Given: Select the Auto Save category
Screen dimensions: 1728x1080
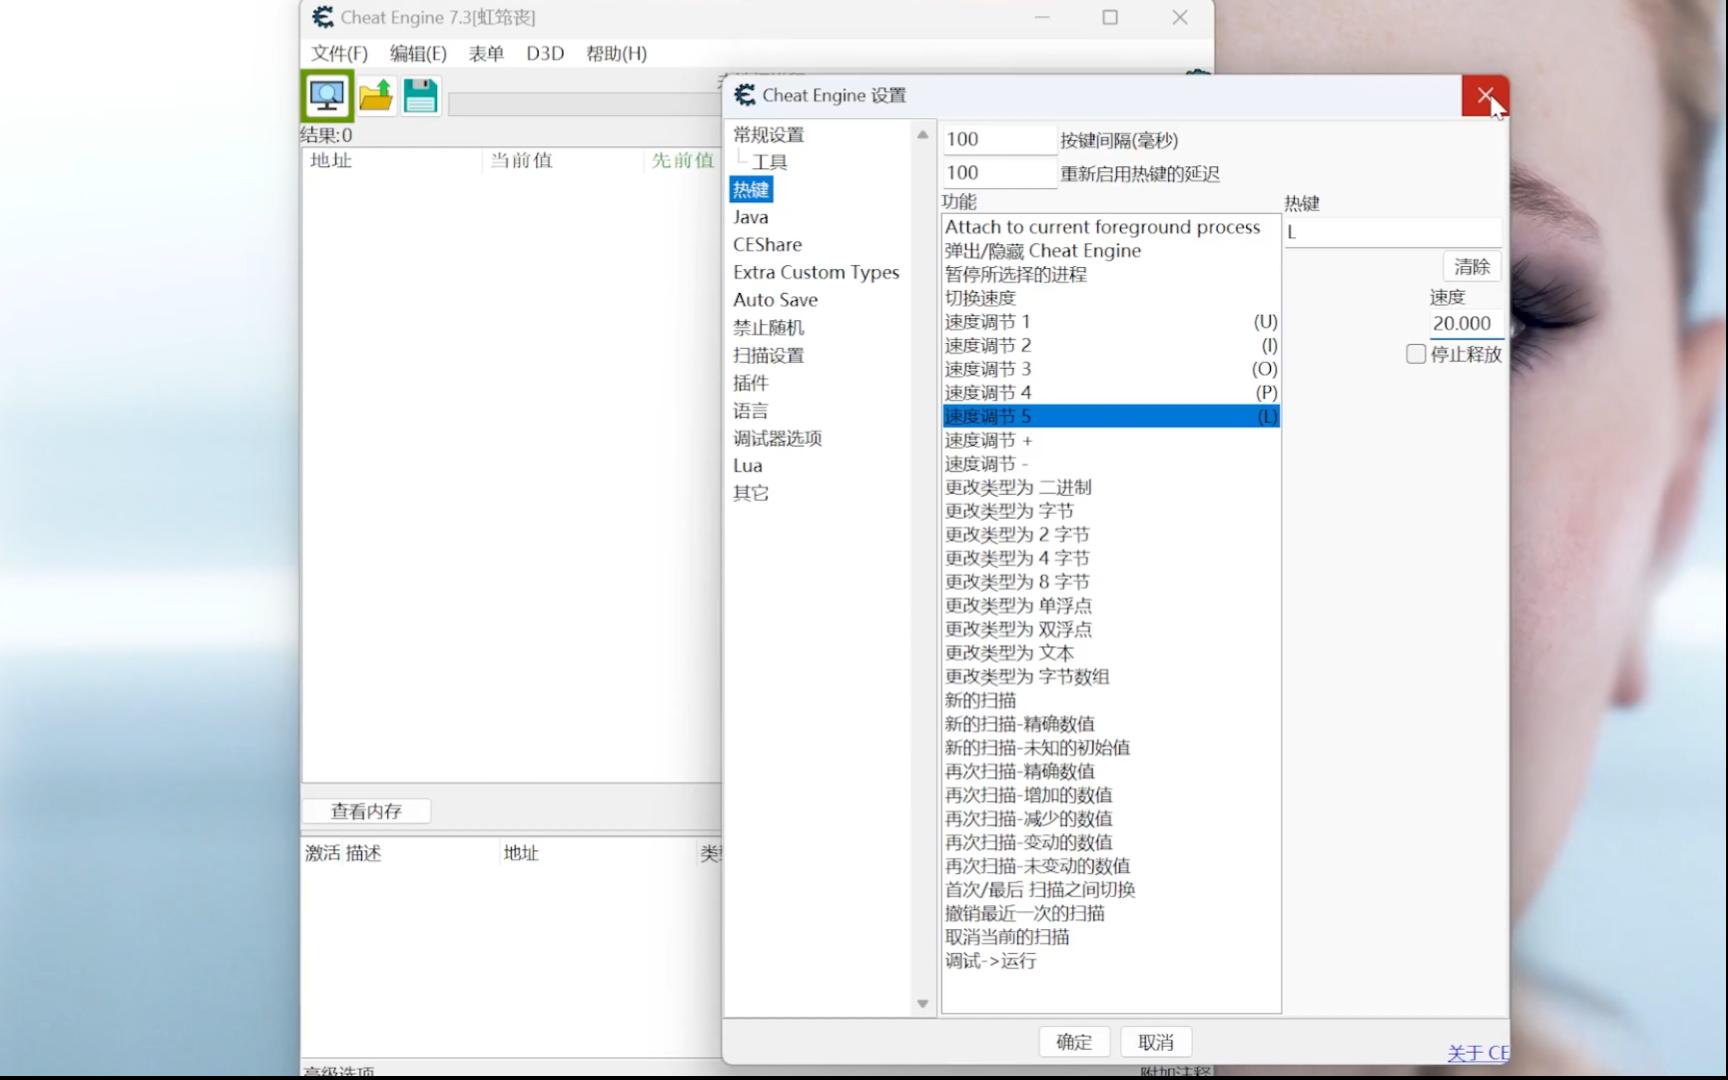Looking at the screenshot, I should 775,299.
